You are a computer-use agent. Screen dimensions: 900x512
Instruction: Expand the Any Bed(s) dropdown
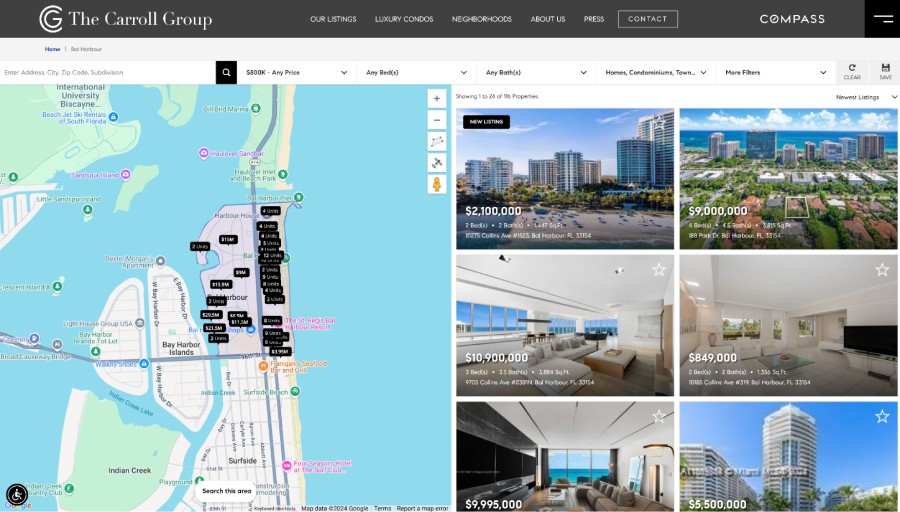[416, 72]
